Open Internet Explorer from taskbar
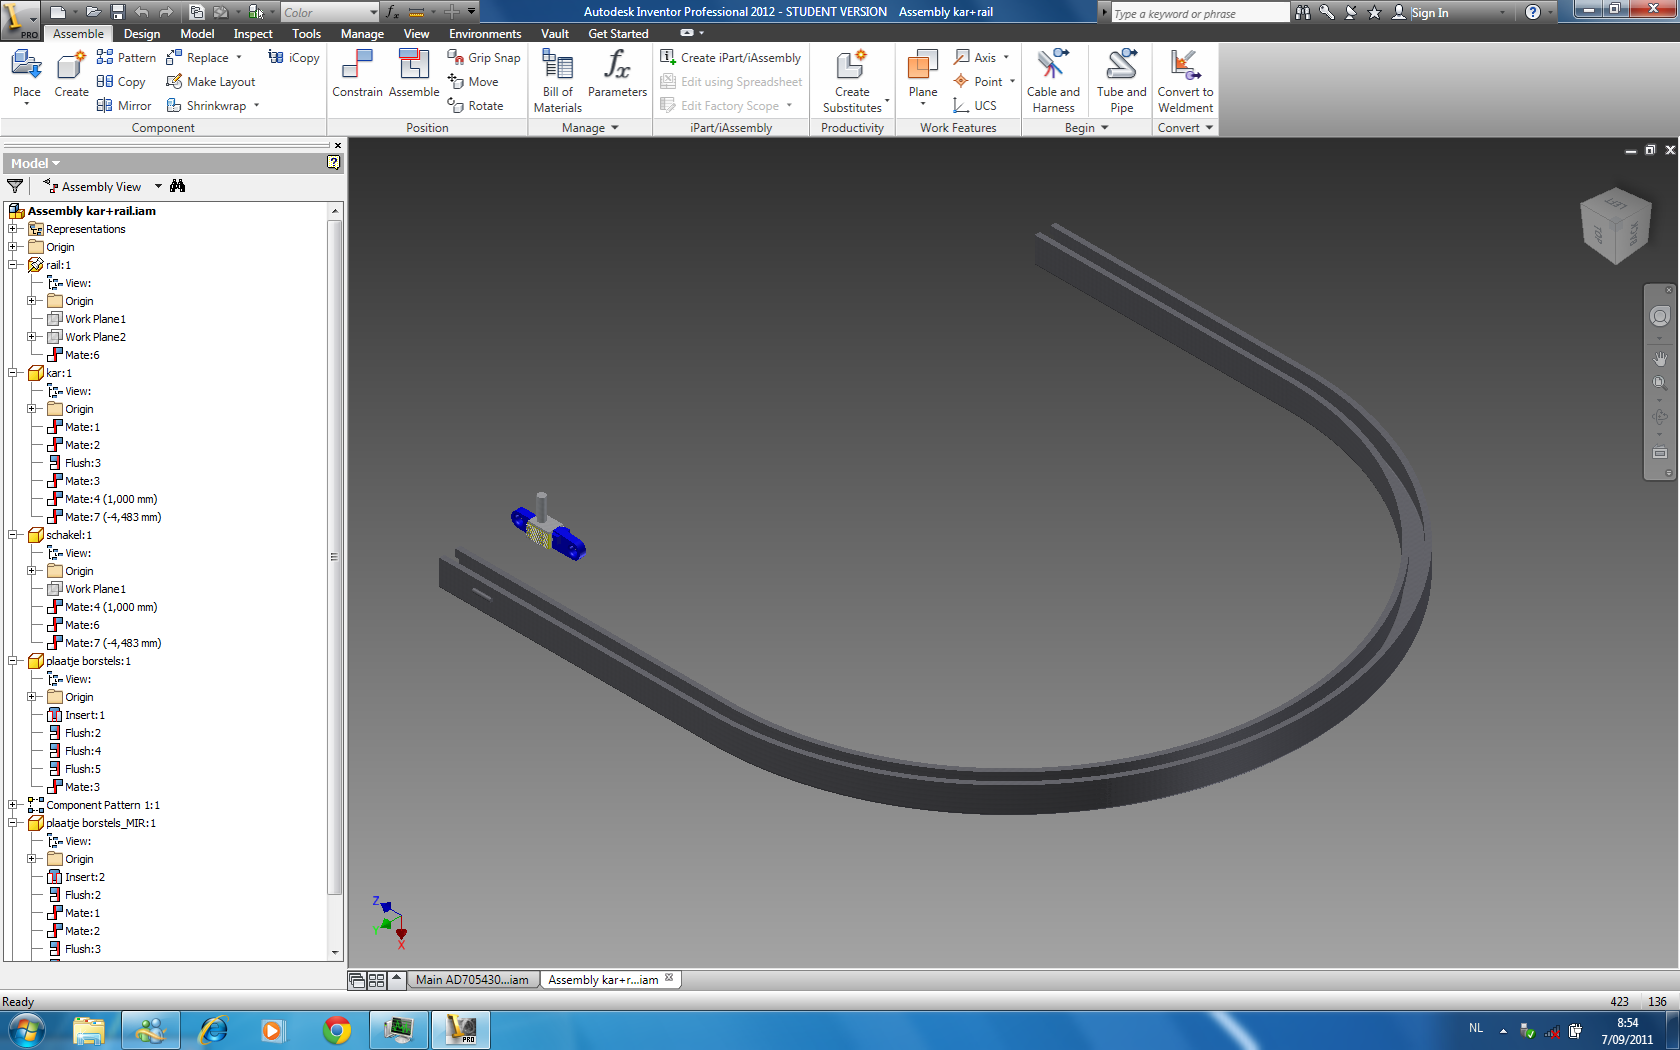This screenshot has width=1680, height=1050. (x=212, y=1030)
